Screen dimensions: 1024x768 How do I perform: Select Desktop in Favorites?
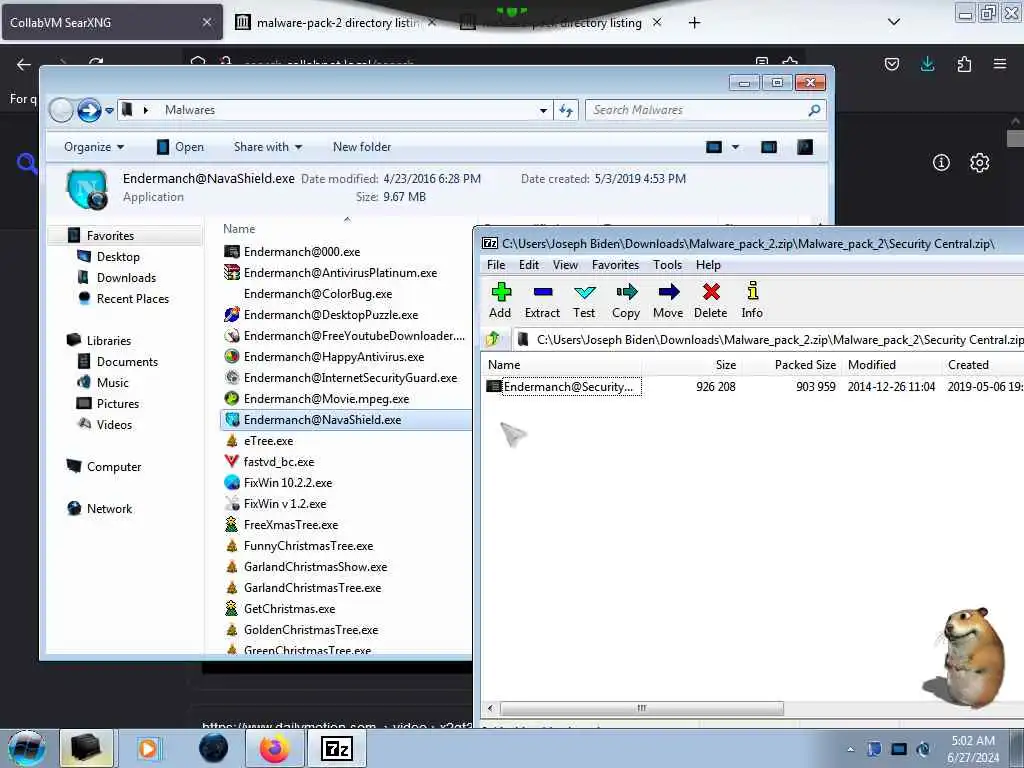point(108,257)
